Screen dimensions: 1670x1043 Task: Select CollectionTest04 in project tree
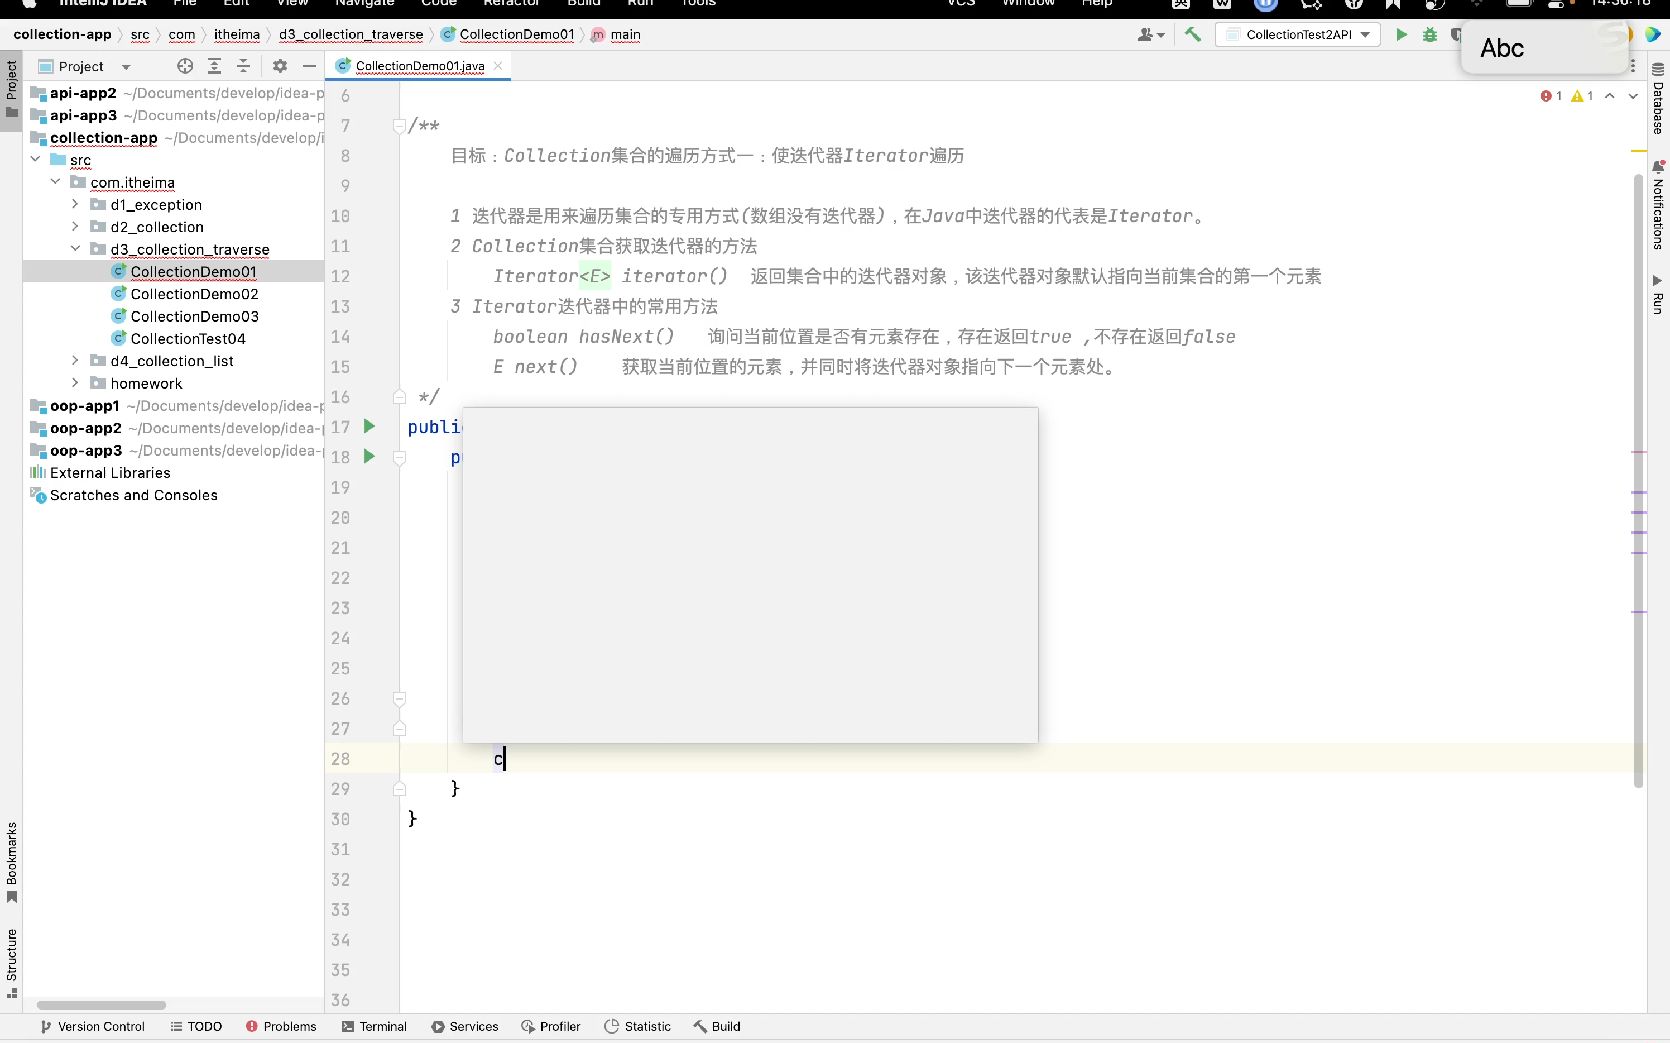tap(188, 338)
